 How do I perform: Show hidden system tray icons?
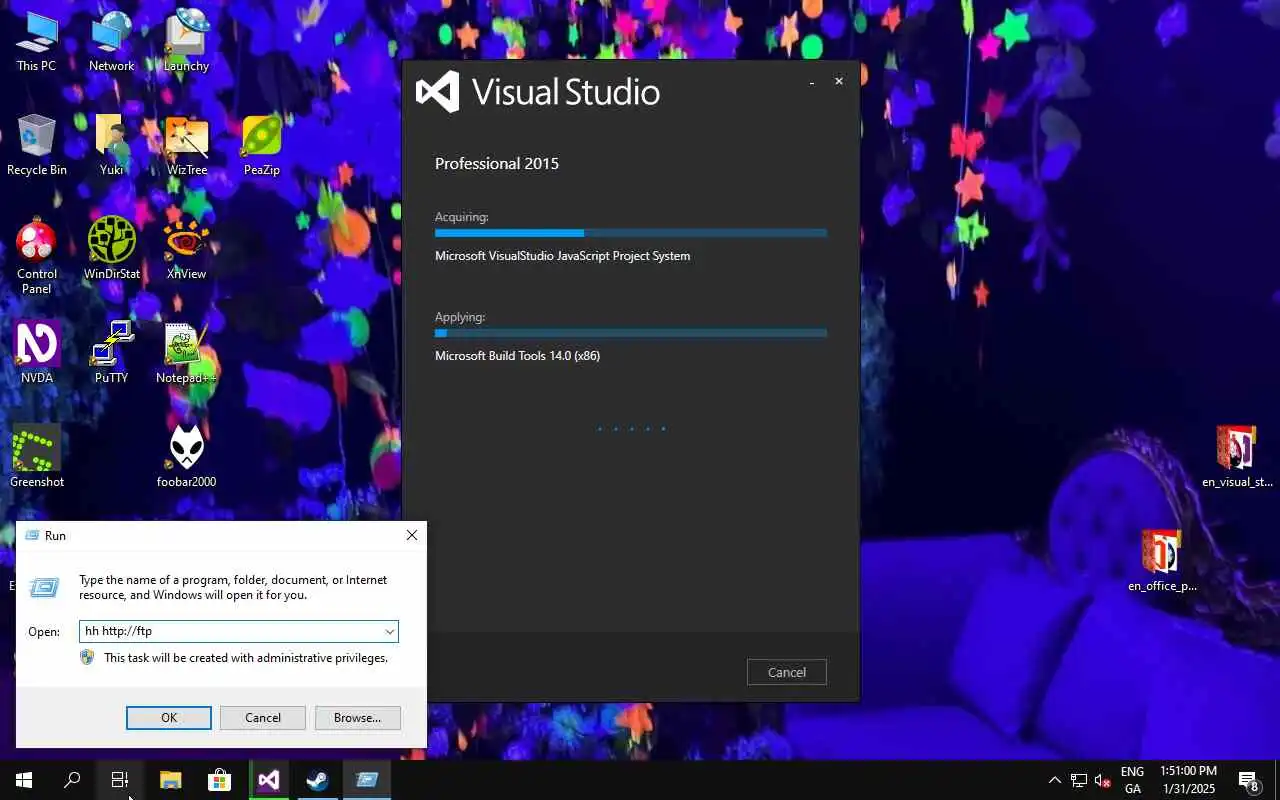(1054, 780)
